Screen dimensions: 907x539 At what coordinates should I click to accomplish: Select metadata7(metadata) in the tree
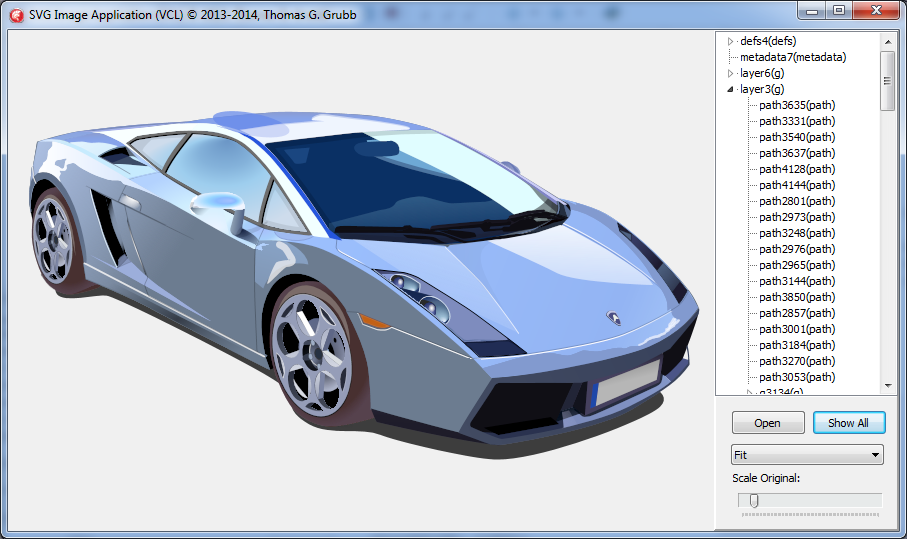tap(793, 57)
